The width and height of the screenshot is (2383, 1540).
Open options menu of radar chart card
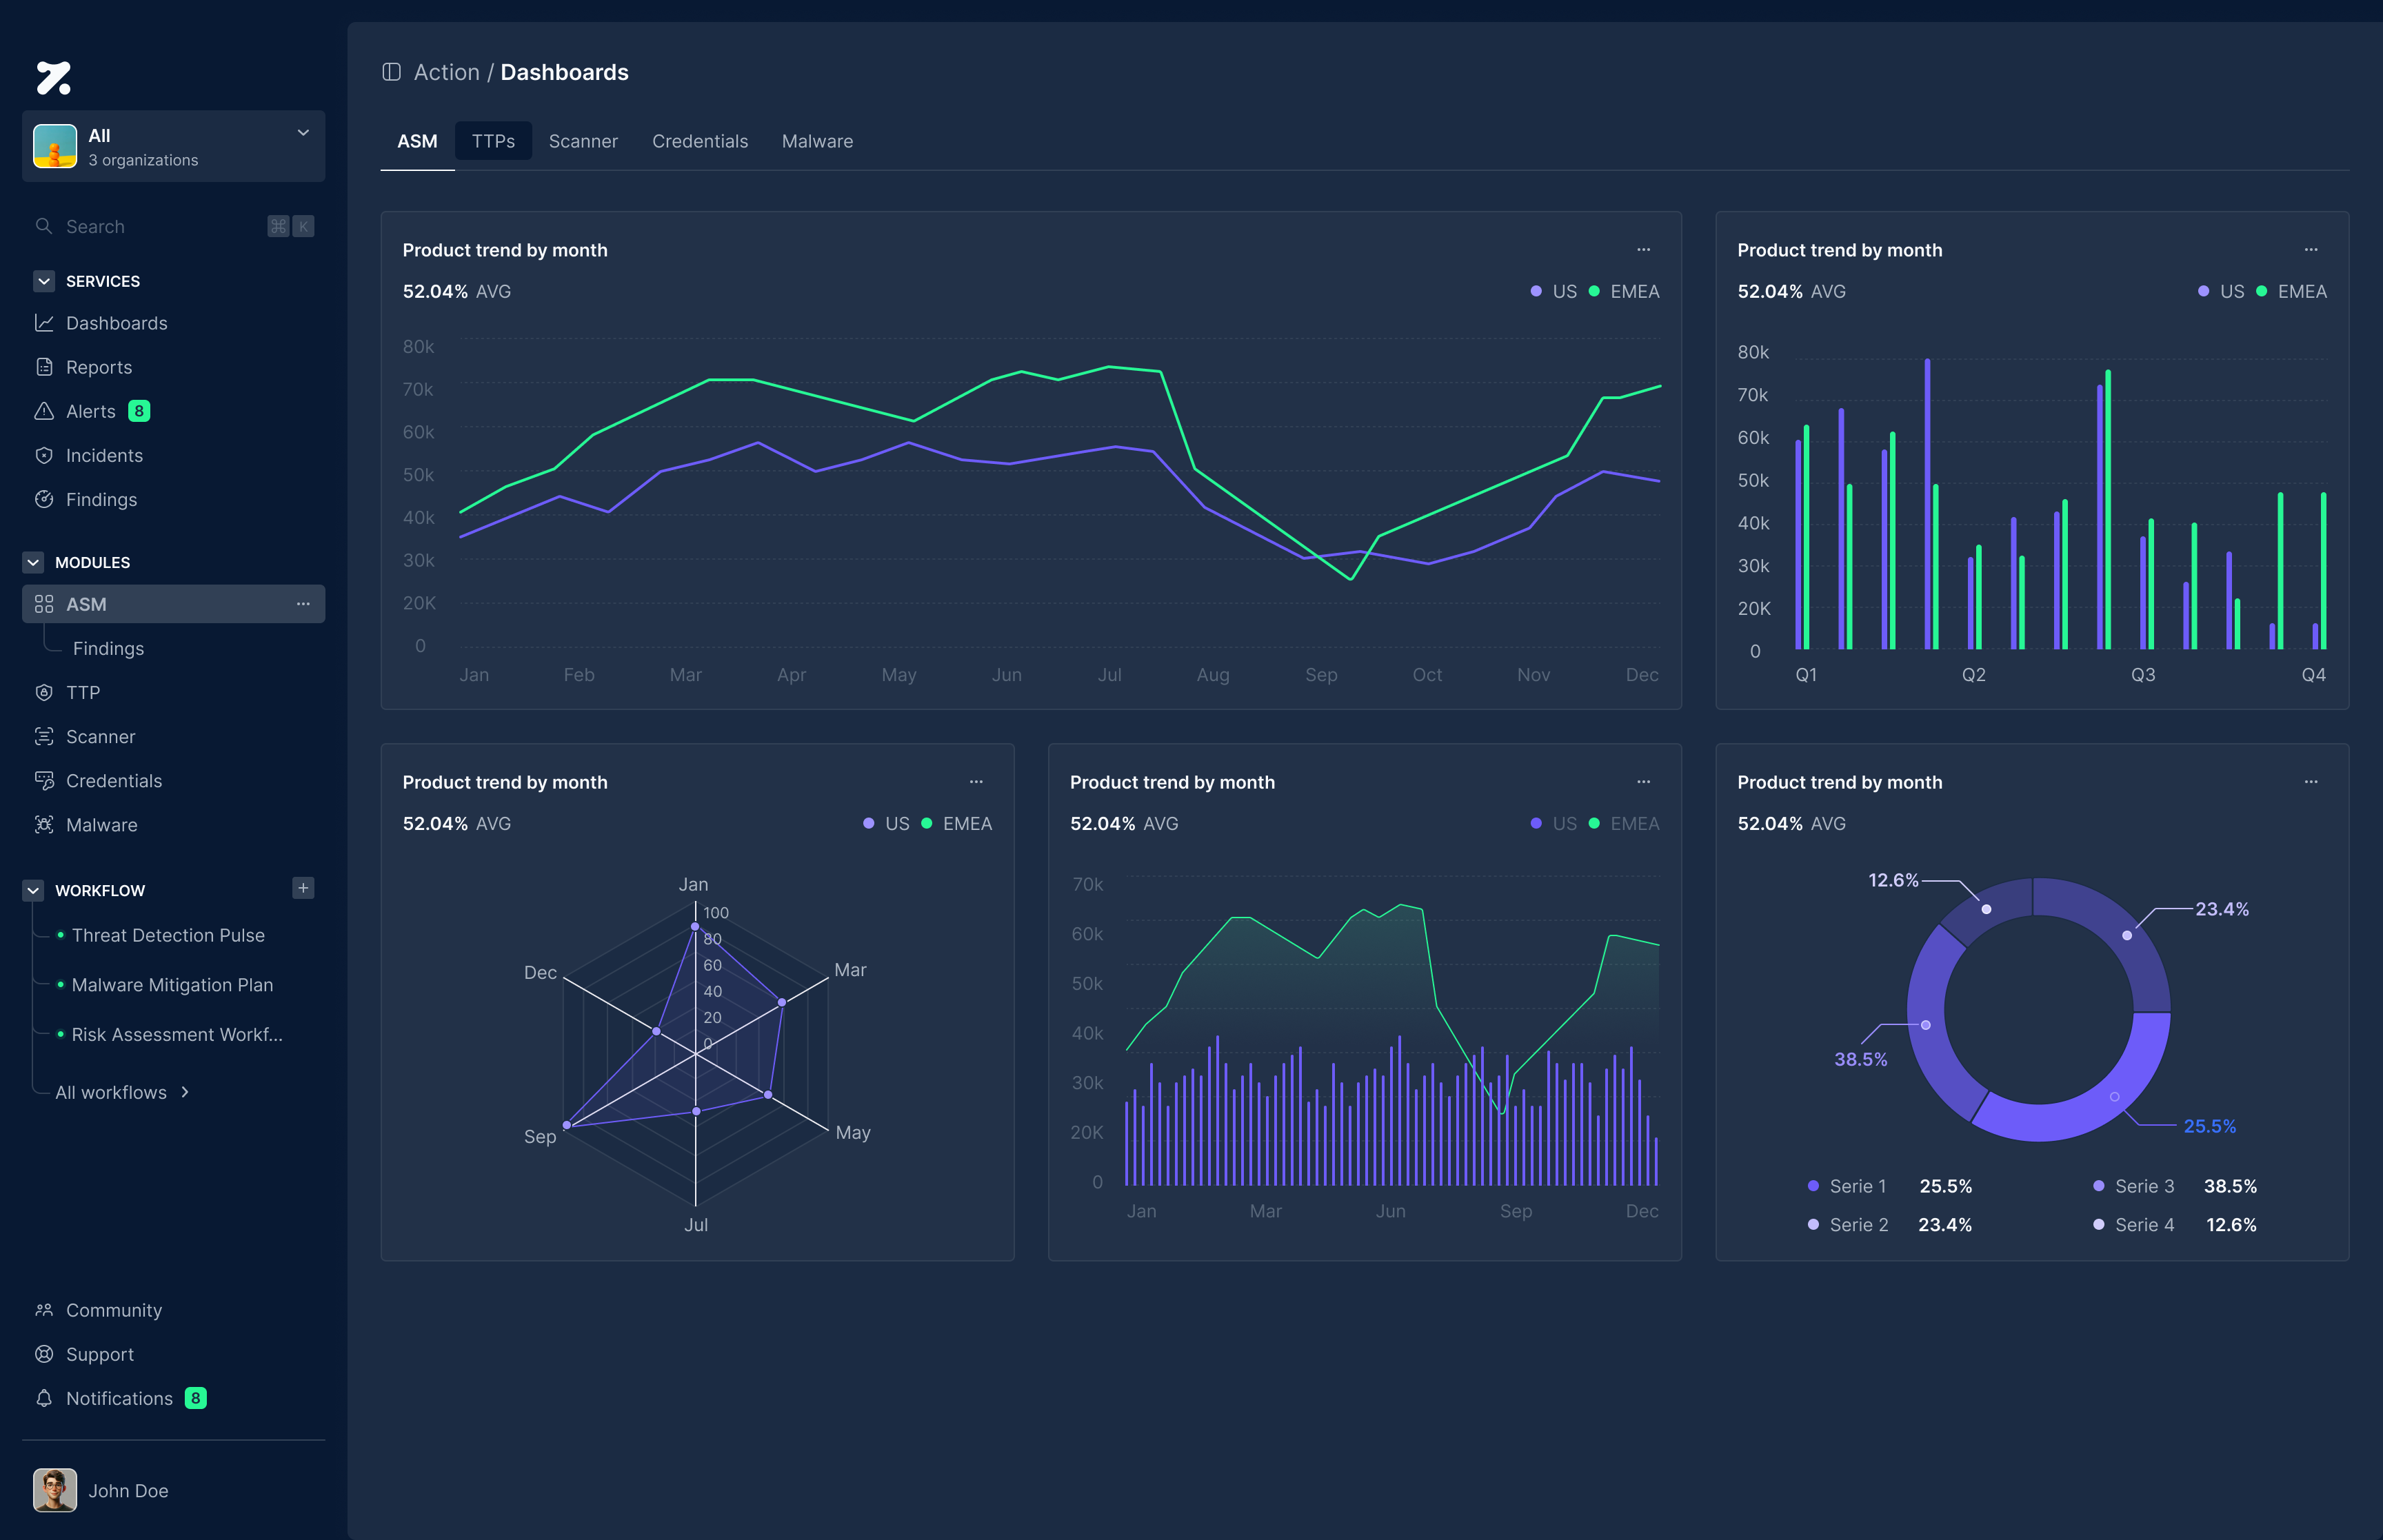pos(976,782)
